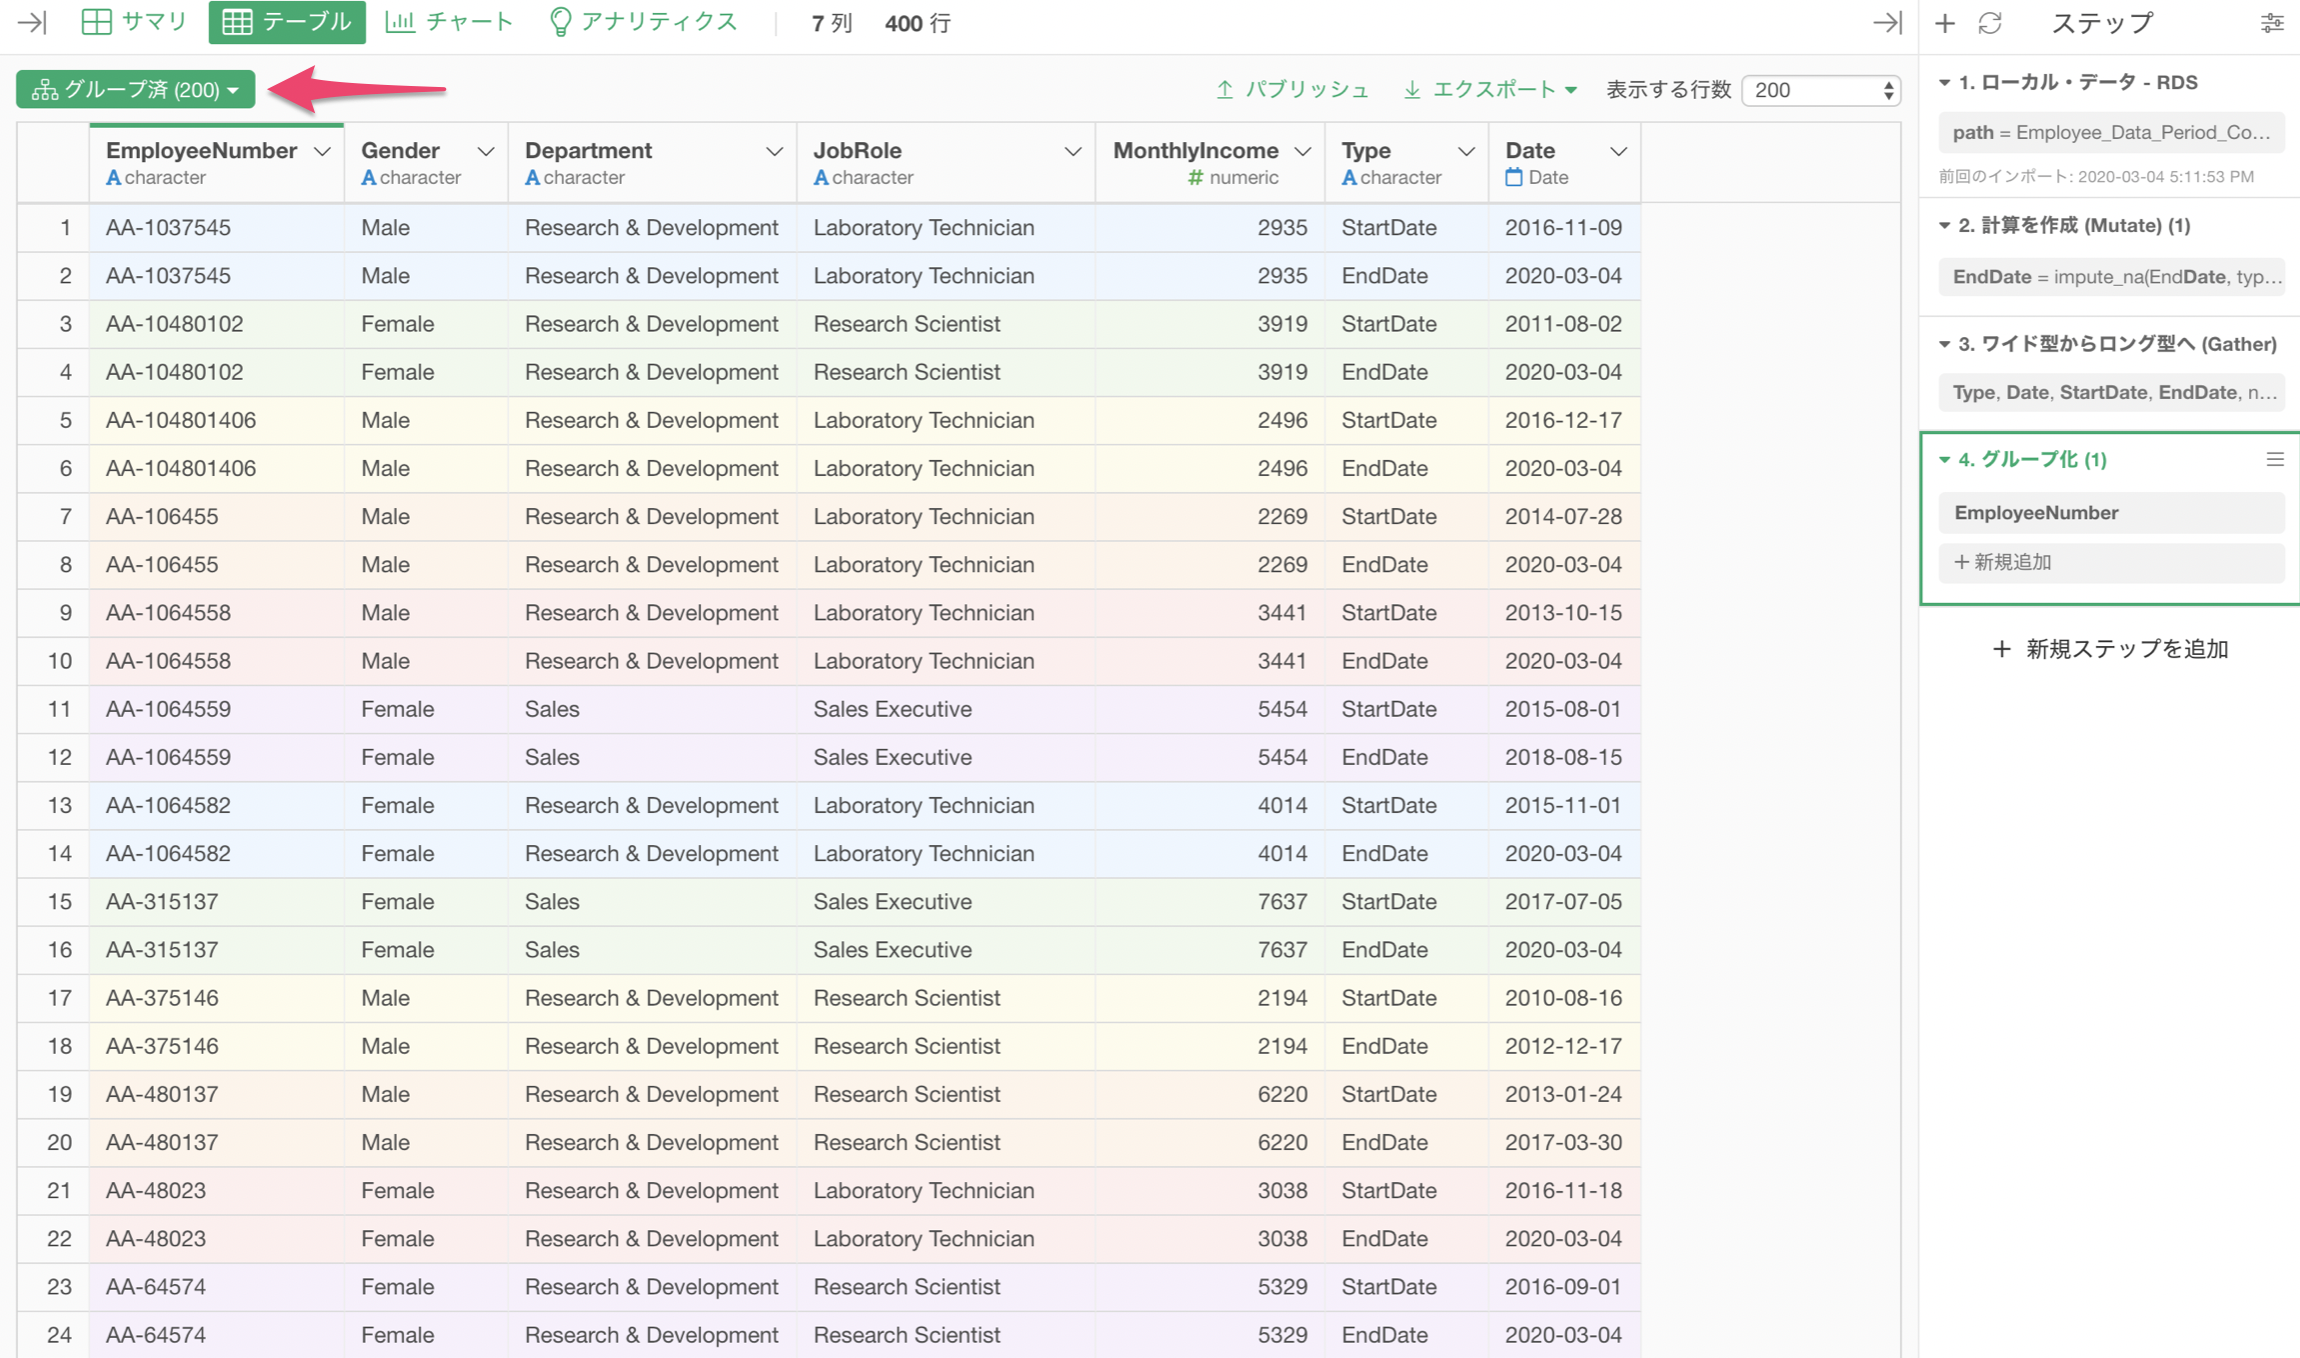Select the EmployeeNumber column header
Viewport: 2300px width, 1358px height.
click(x=217, y=163)
